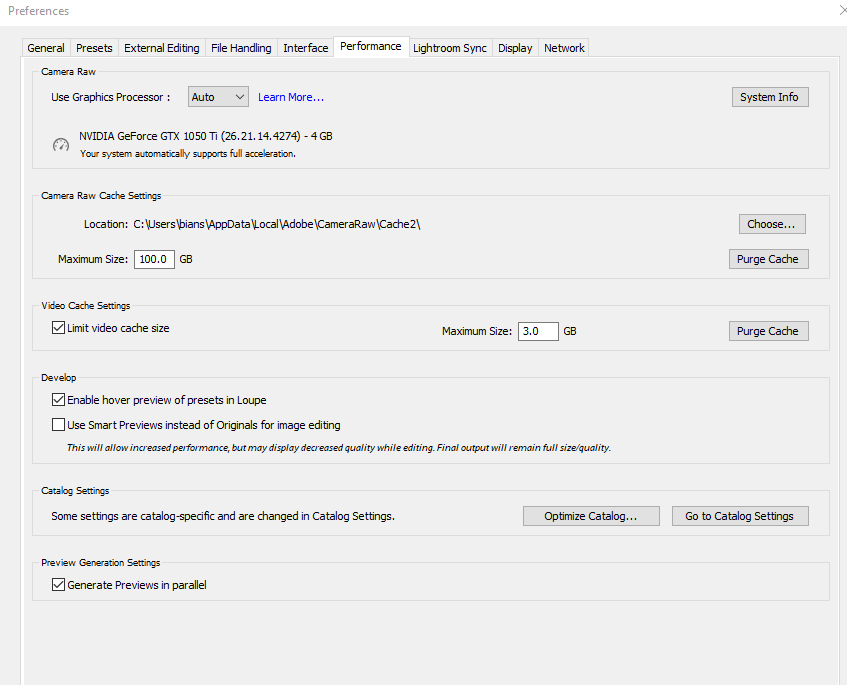Disable 'Limit video cache size'
The image size is (847, 685).
click(57, 326)
